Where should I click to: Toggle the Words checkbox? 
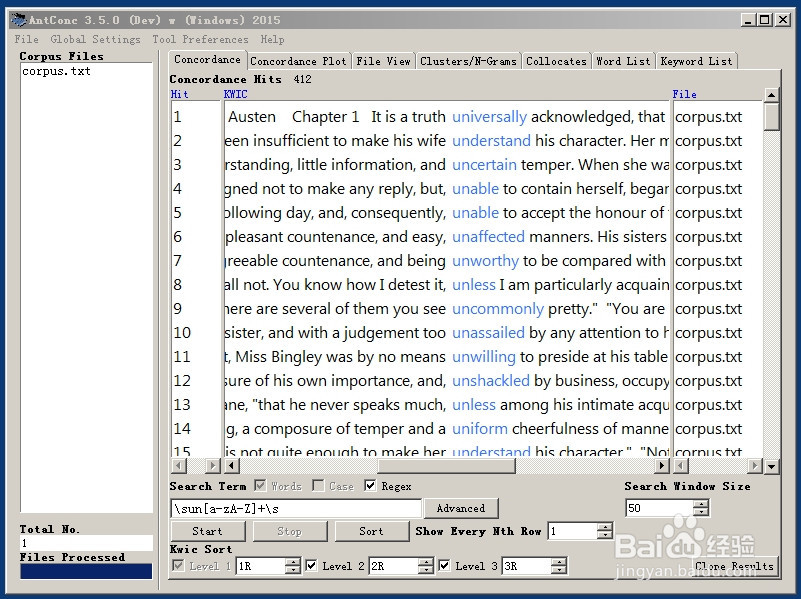pos(260,486)
